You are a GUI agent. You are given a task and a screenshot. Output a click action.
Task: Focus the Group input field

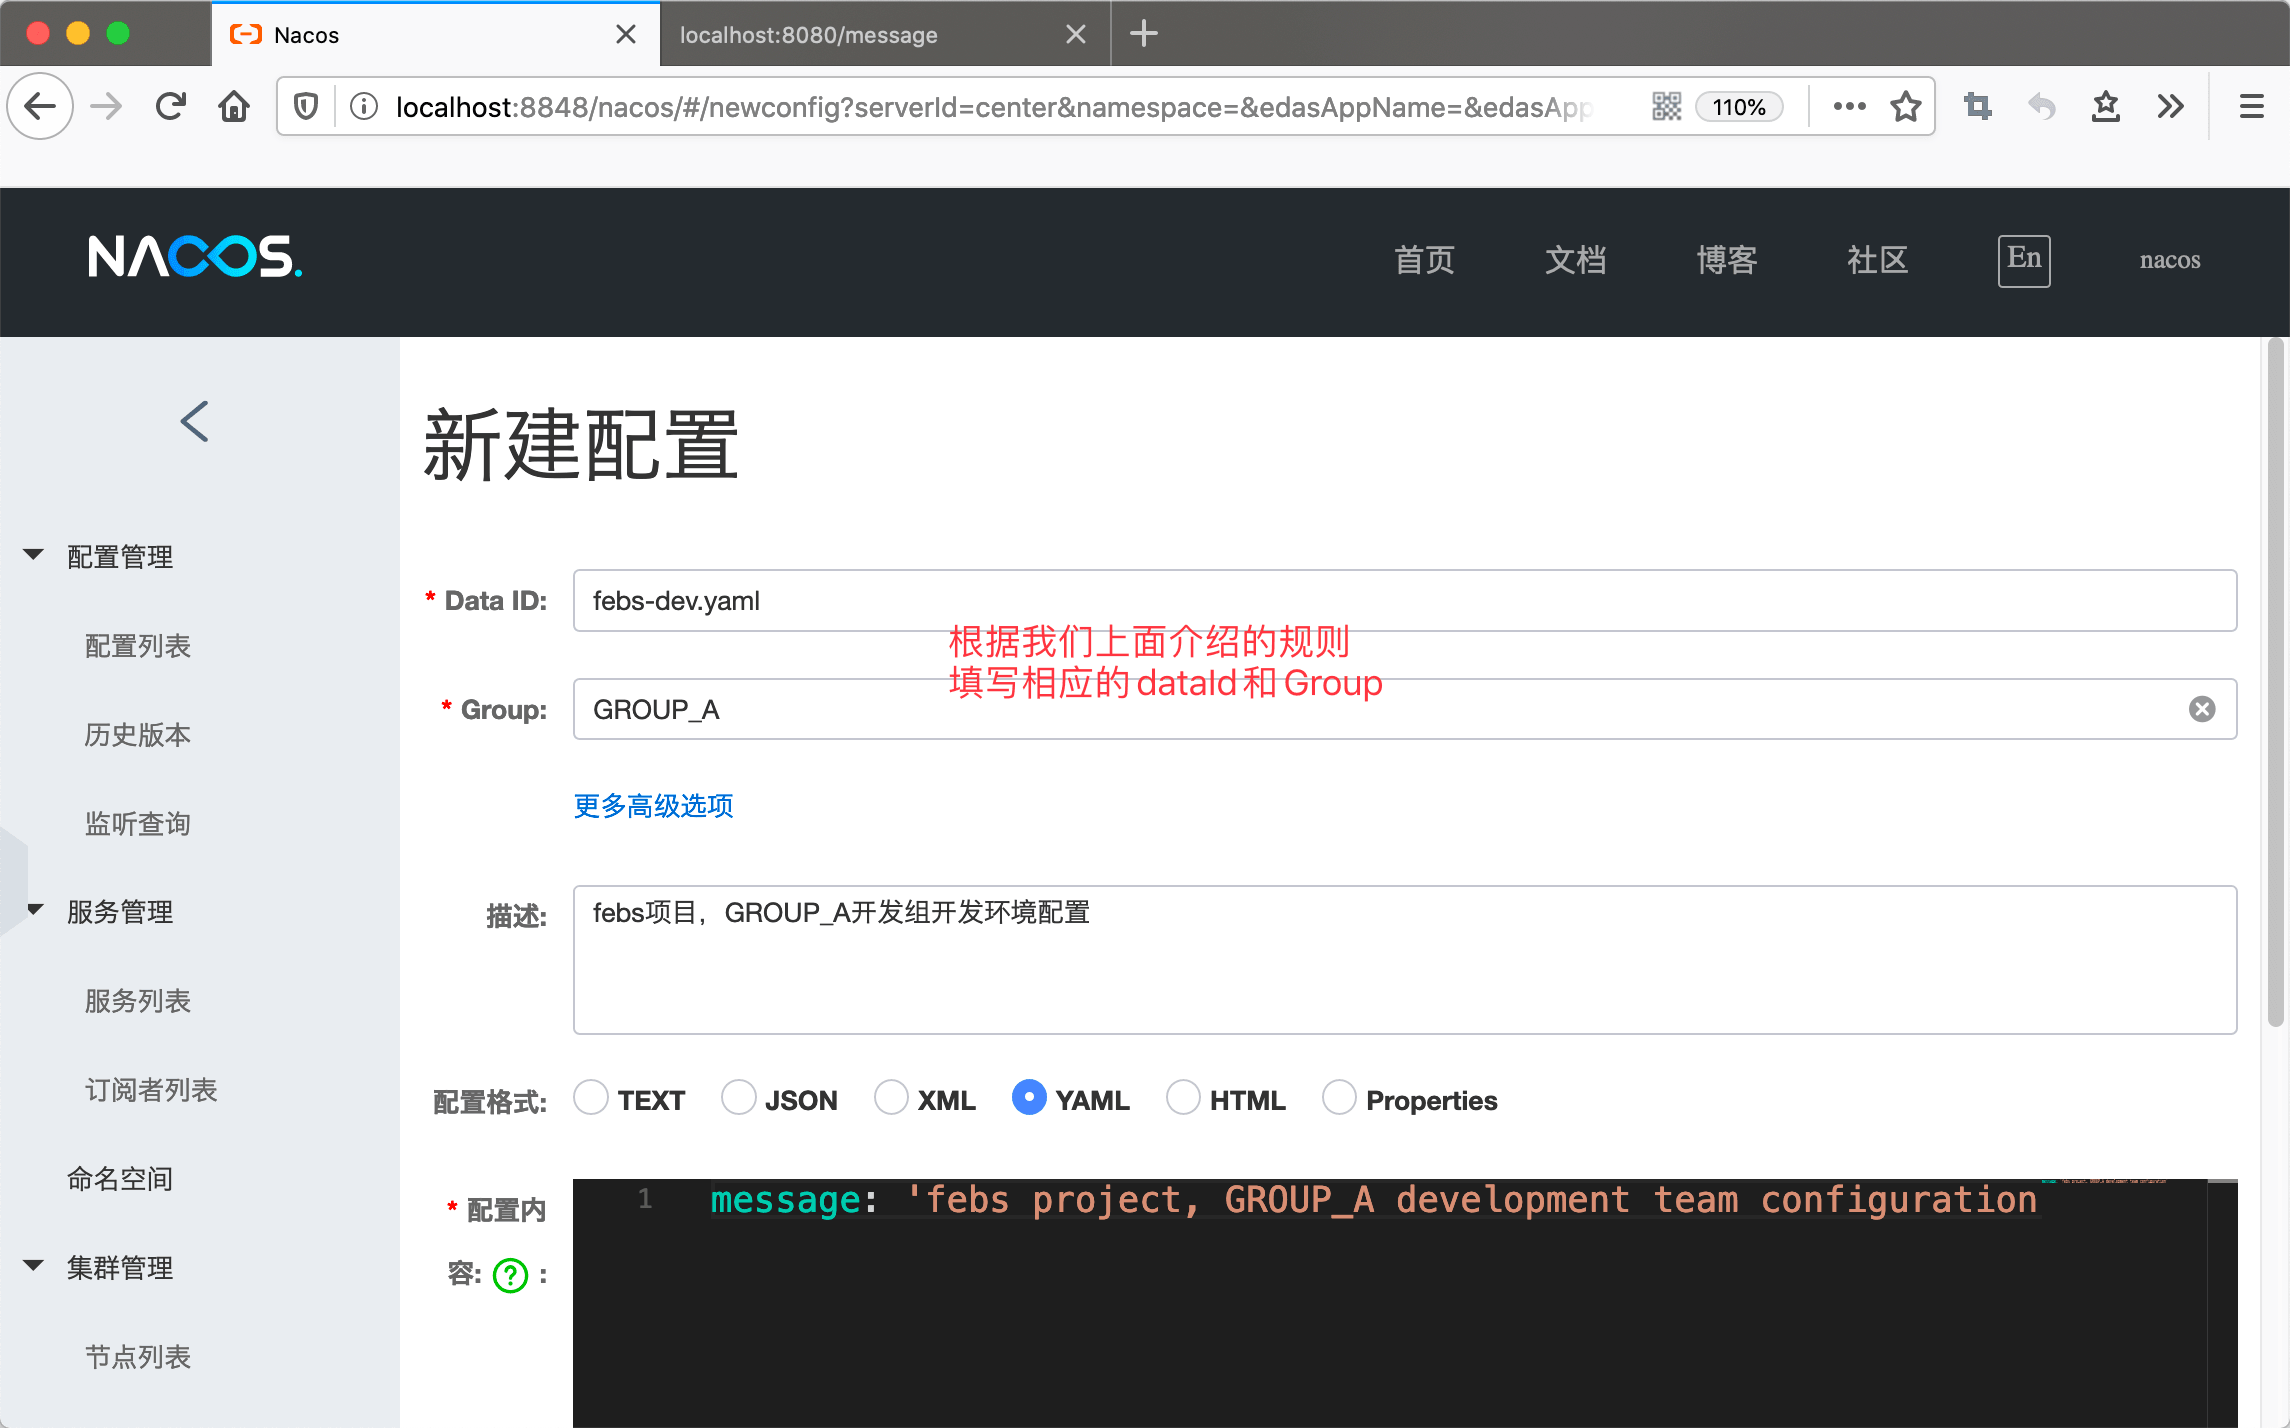(x=1405, y=709)
